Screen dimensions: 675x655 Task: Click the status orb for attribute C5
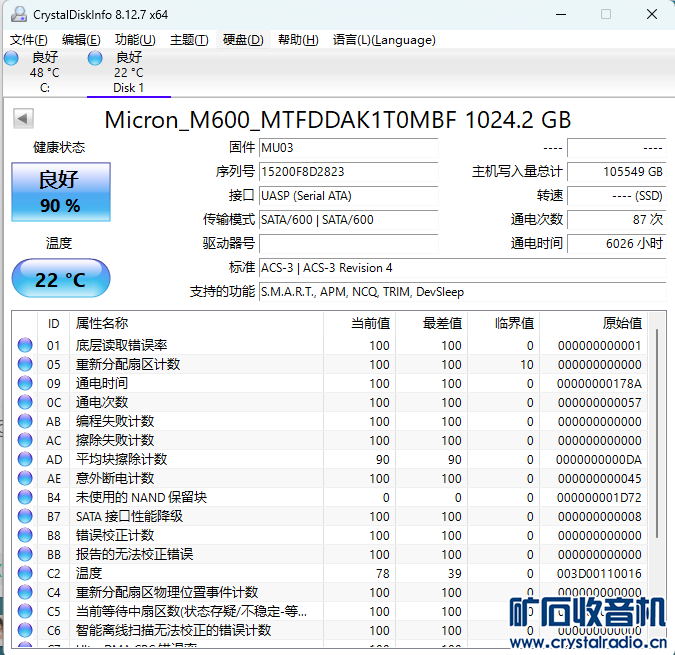pos(25,611)
